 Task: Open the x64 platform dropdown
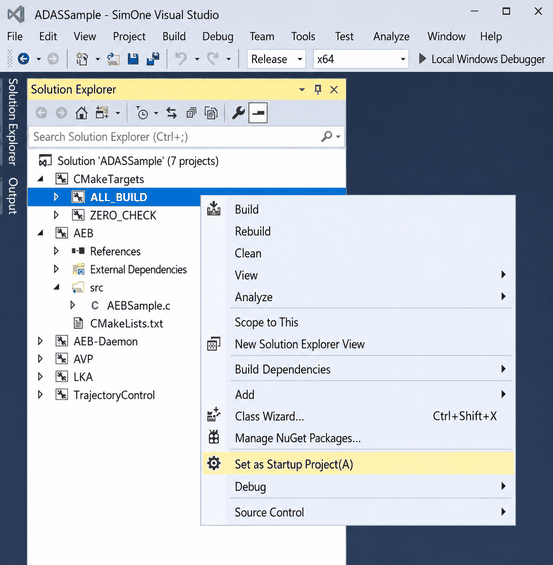pyautogui.click(x=361, y=59)
